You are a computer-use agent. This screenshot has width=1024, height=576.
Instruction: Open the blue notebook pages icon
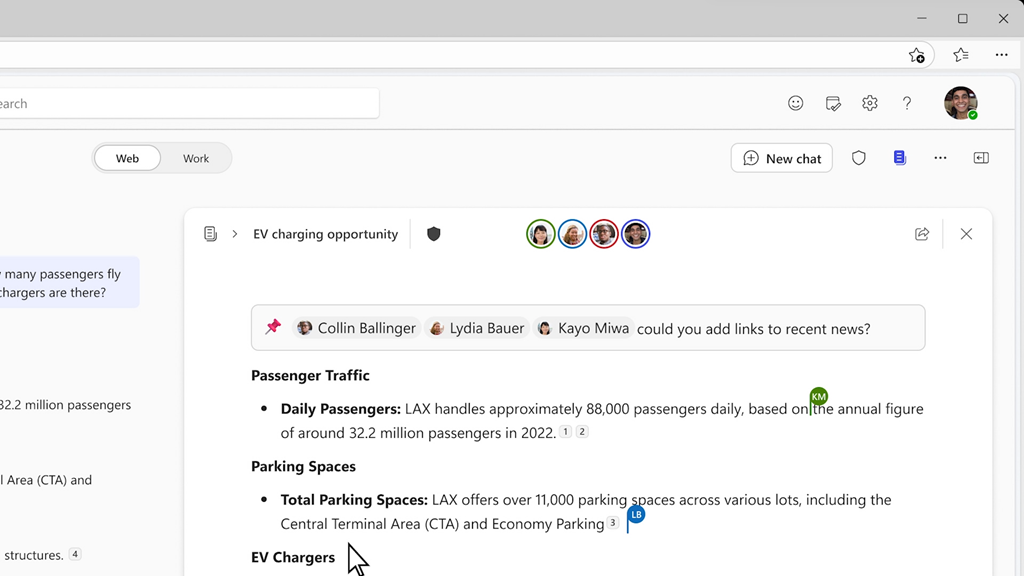coord(900,158)
